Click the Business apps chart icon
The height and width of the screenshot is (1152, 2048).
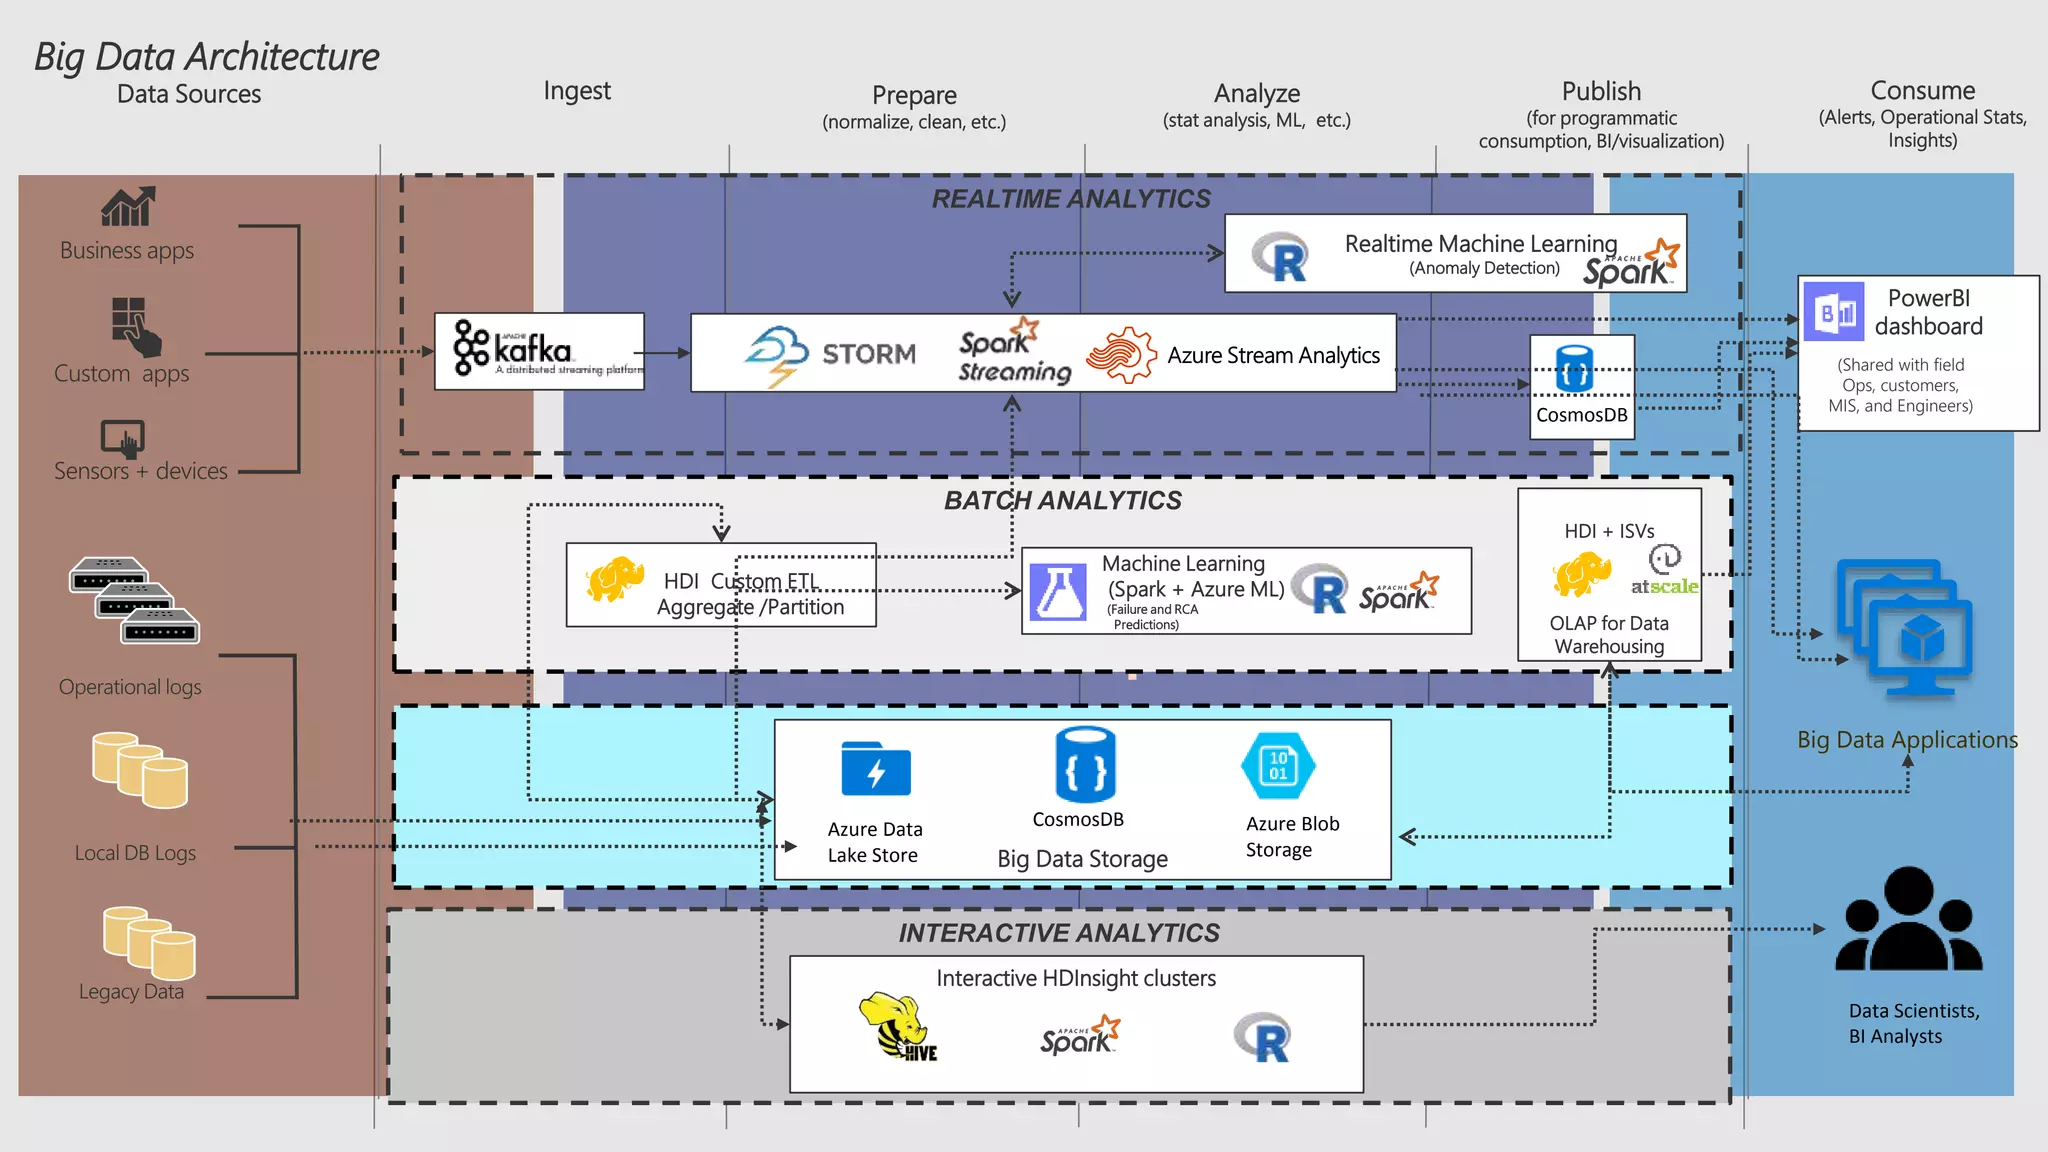[x=128, y=207]
